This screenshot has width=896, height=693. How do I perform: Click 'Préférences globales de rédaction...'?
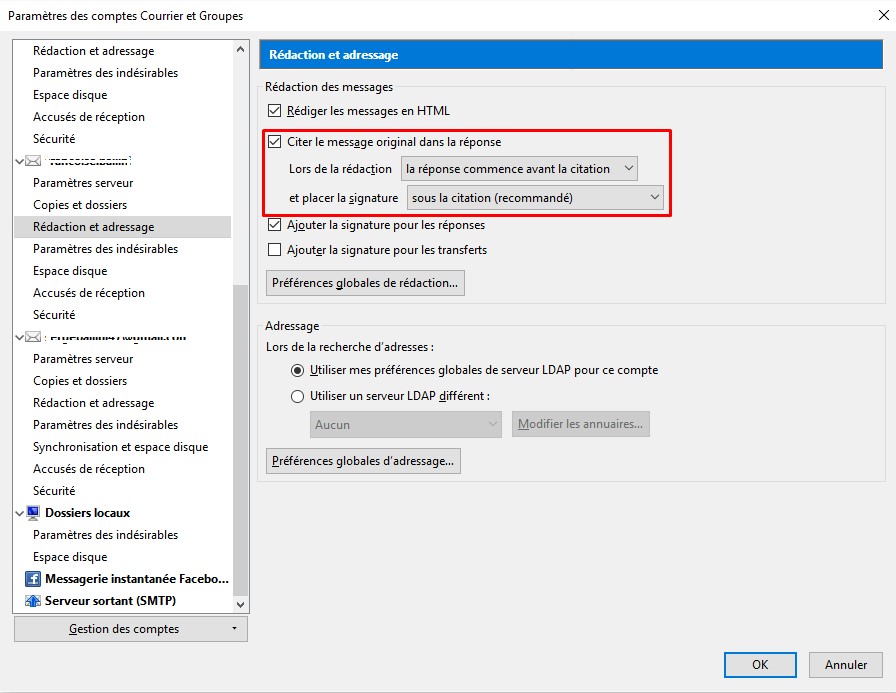click(x=364, y=283)
